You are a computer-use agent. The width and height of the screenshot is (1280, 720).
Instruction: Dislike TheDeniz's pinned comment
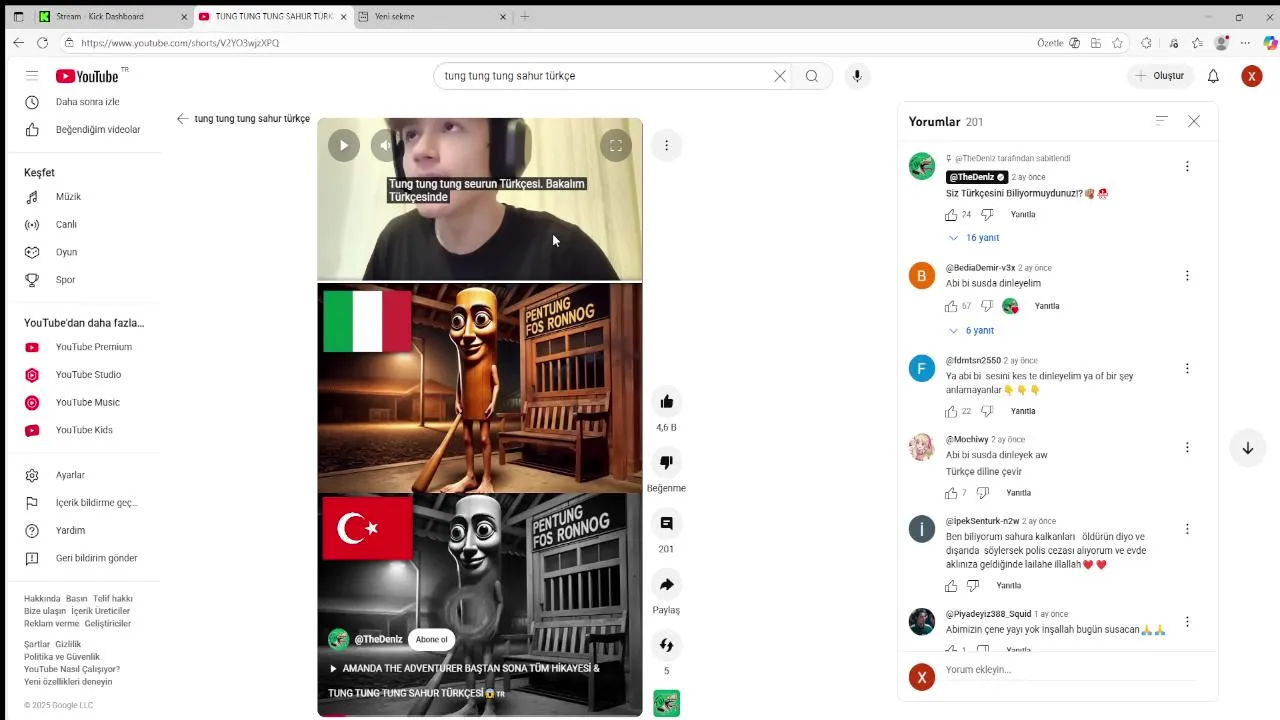987,215
